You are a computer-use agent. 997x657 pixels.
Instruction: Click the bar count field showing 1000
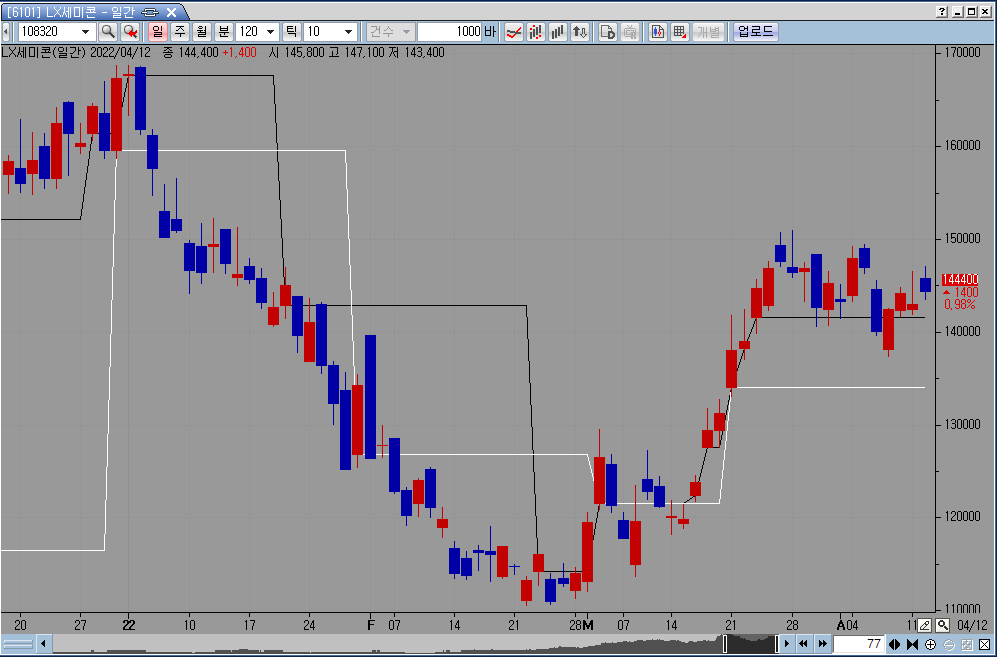click(x=449, y=31)
